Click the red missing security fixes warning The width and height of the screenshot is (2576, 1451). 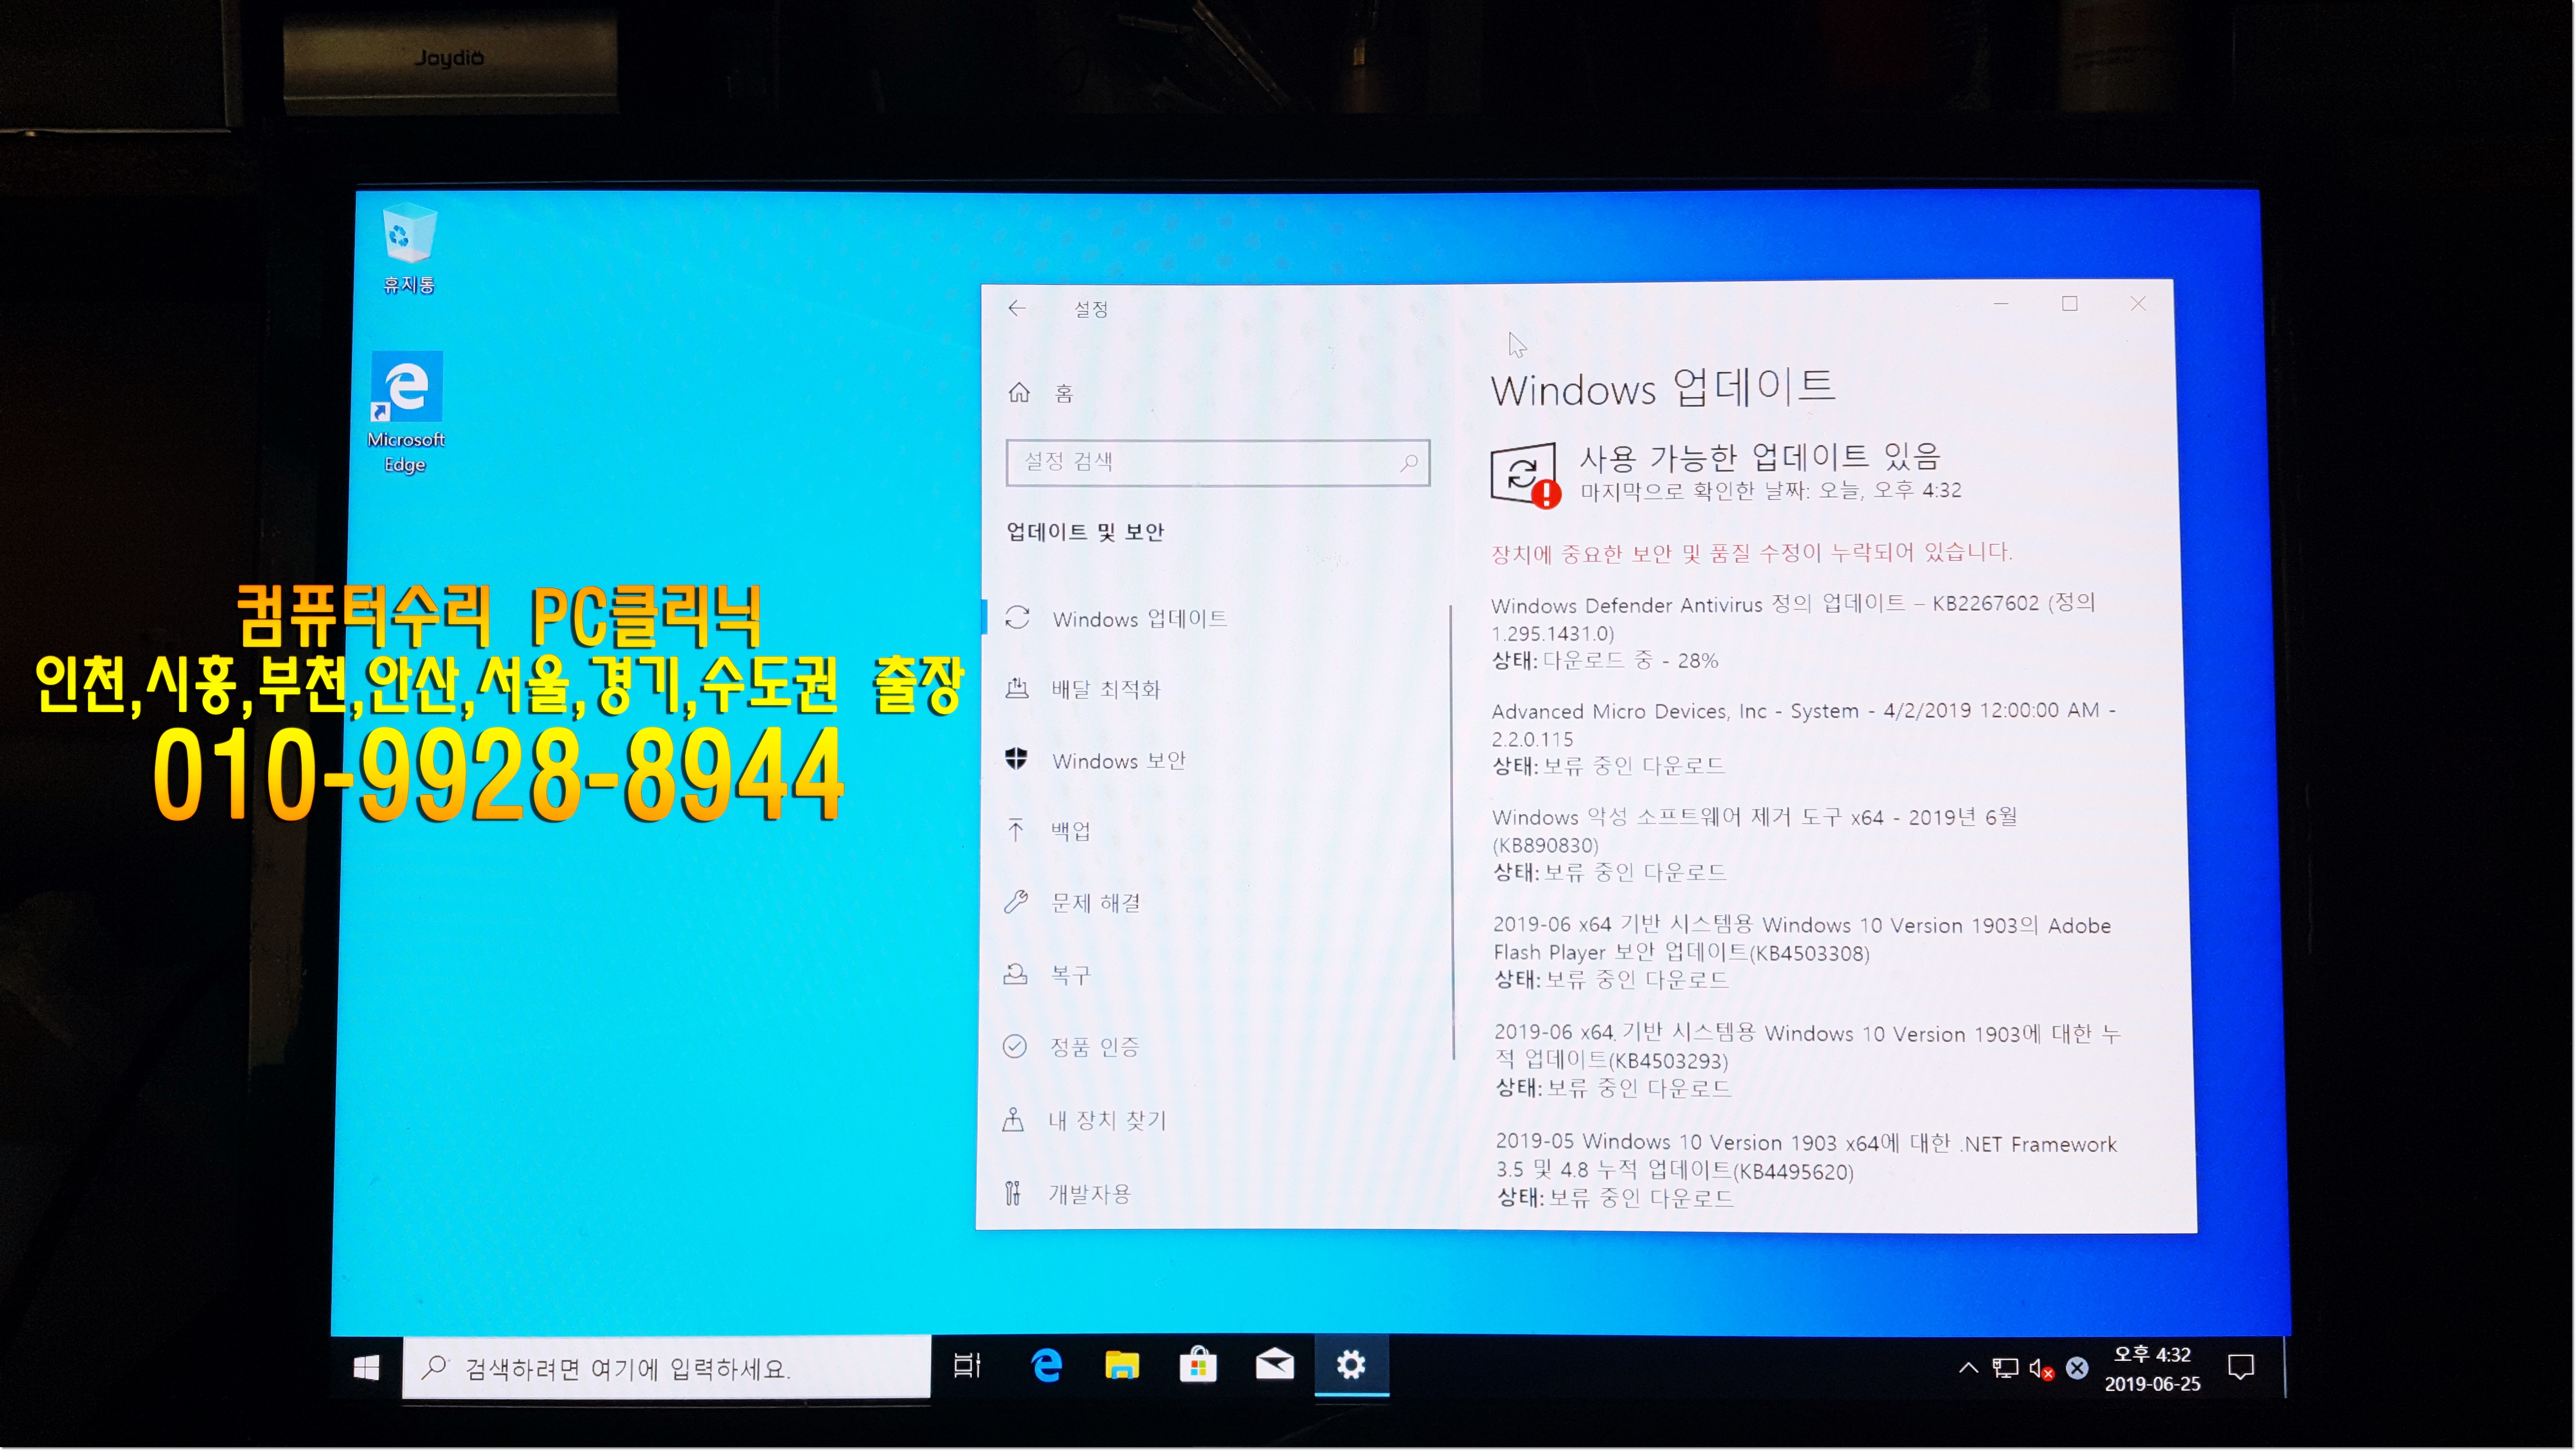pyautogui.click(x=1751, y=553)
